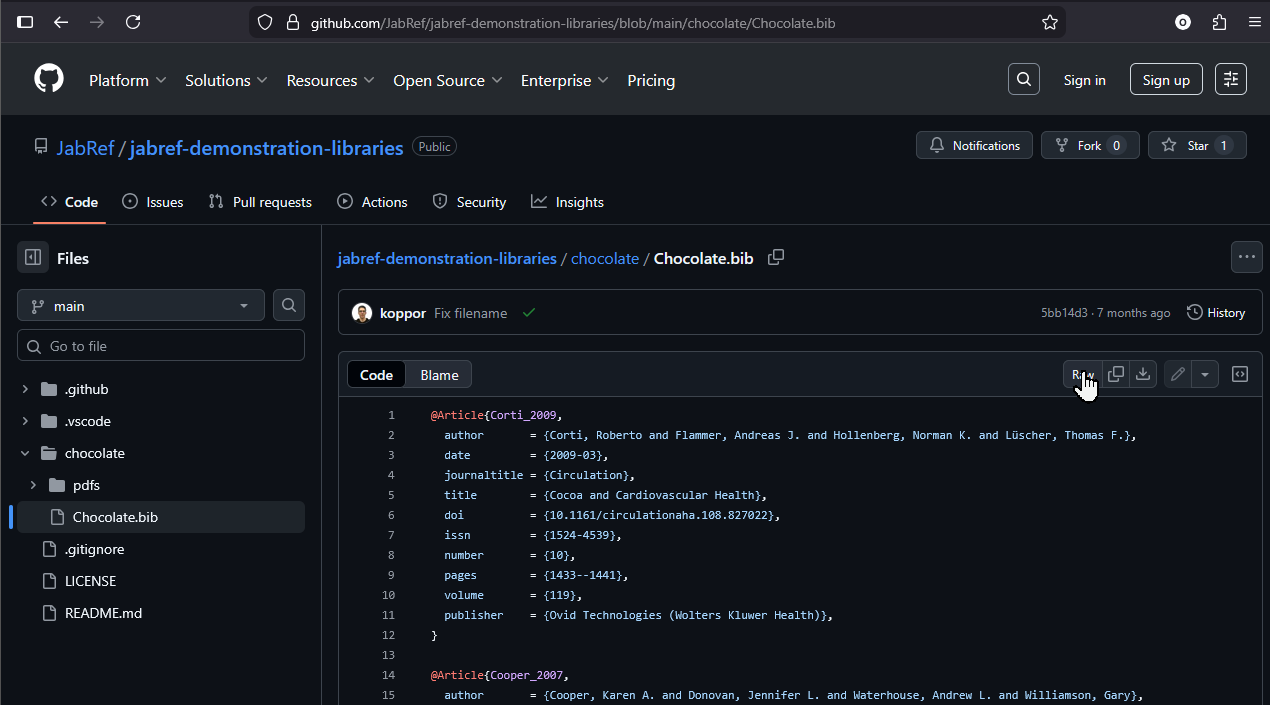
Task: Switch to Code view toggle
Action: pos(376,375)
